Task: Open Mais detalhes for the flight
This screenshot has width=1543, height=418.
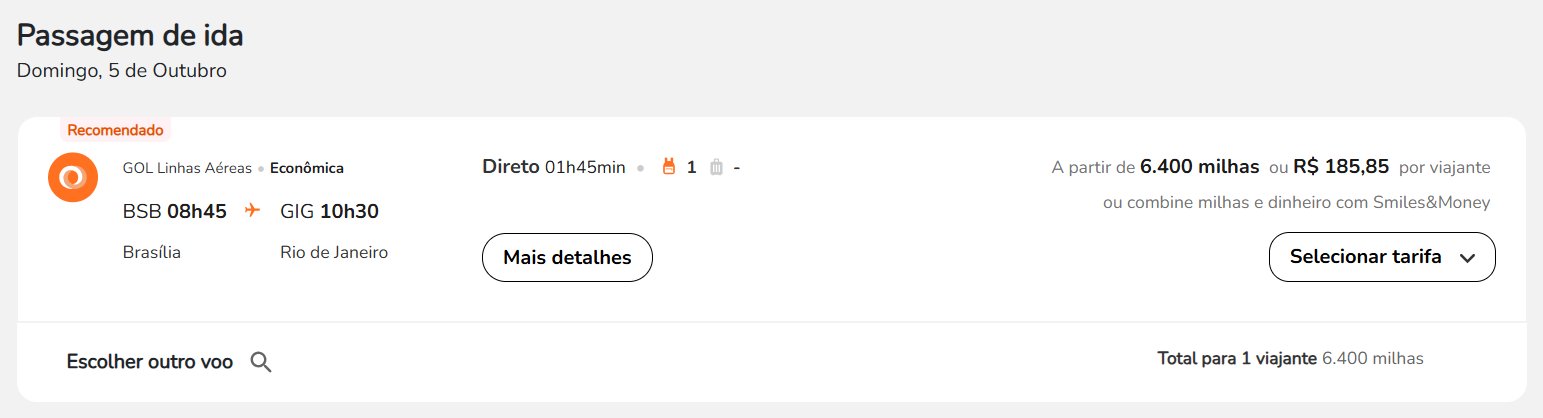Action: click(x=567, y=258)
